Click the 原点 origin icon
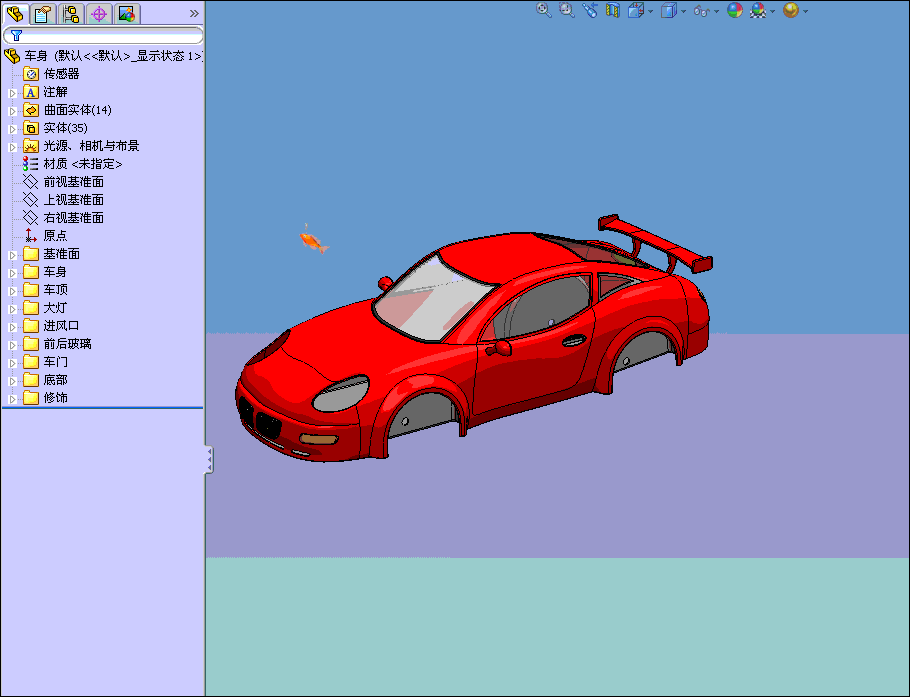The width and height of the screenshot is (910, 697). click(31, 236)
